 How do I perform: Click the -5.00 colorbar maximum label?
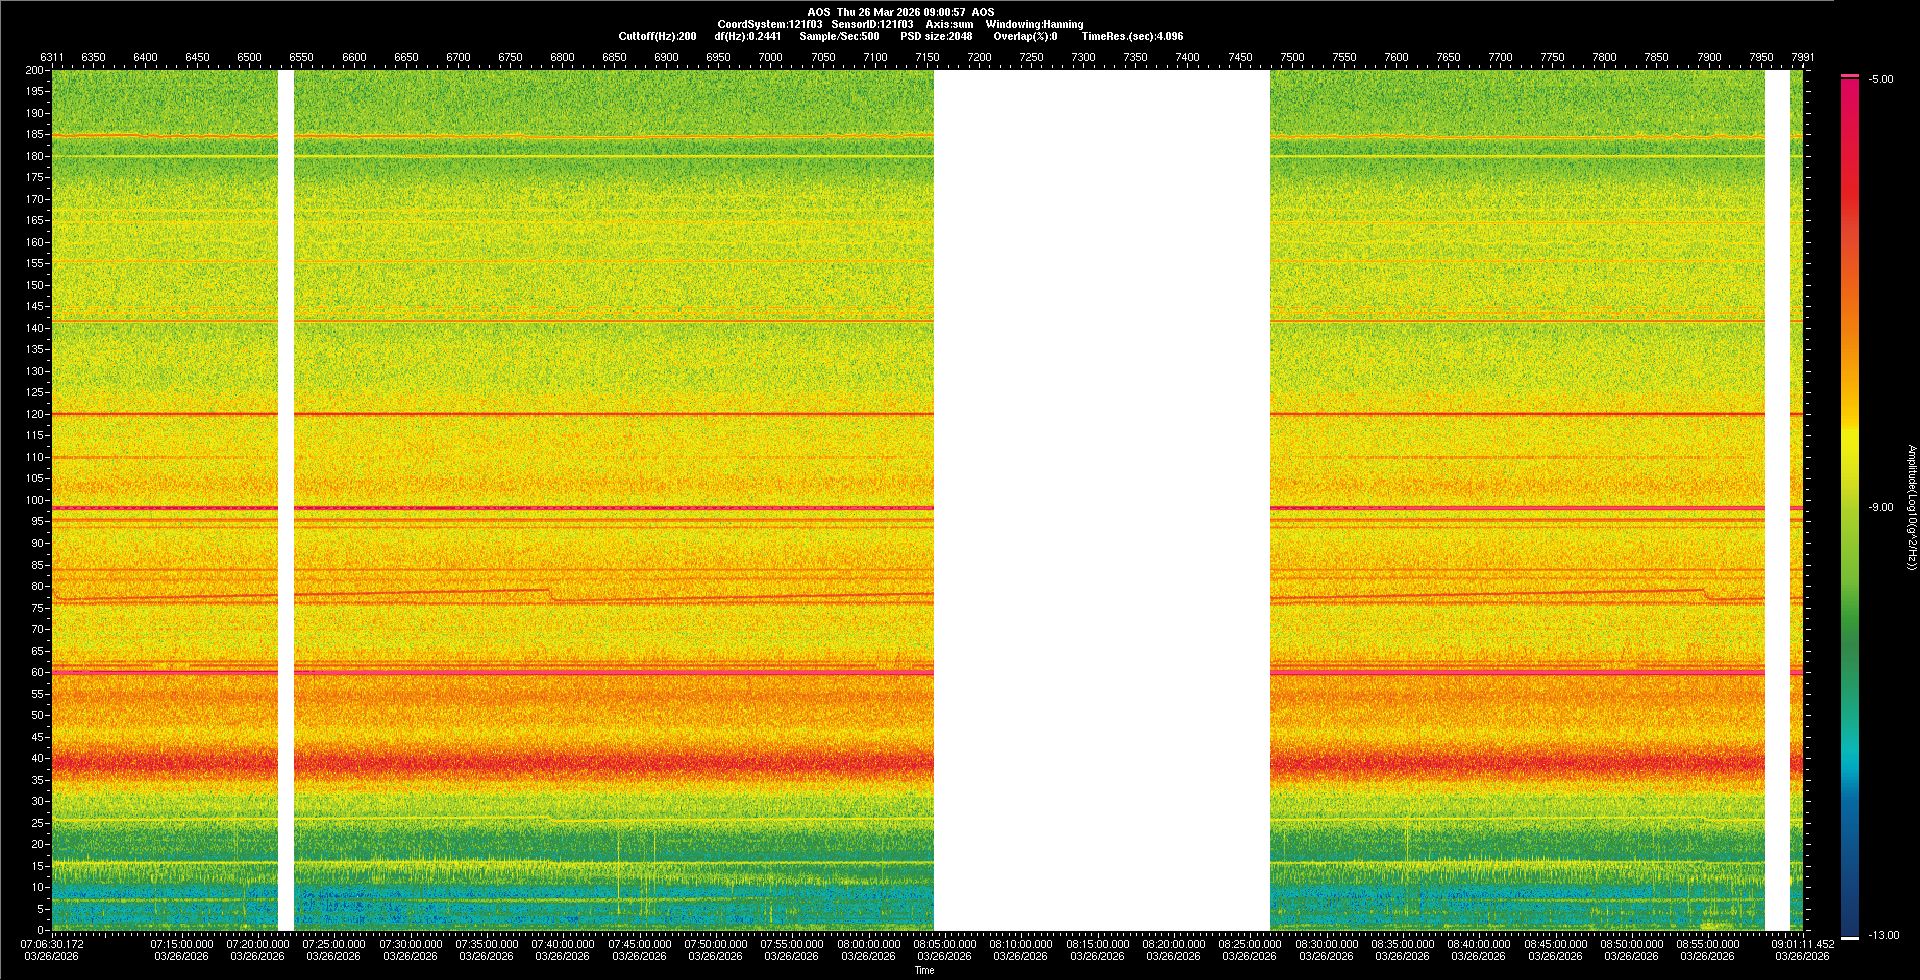point(1880,79)
